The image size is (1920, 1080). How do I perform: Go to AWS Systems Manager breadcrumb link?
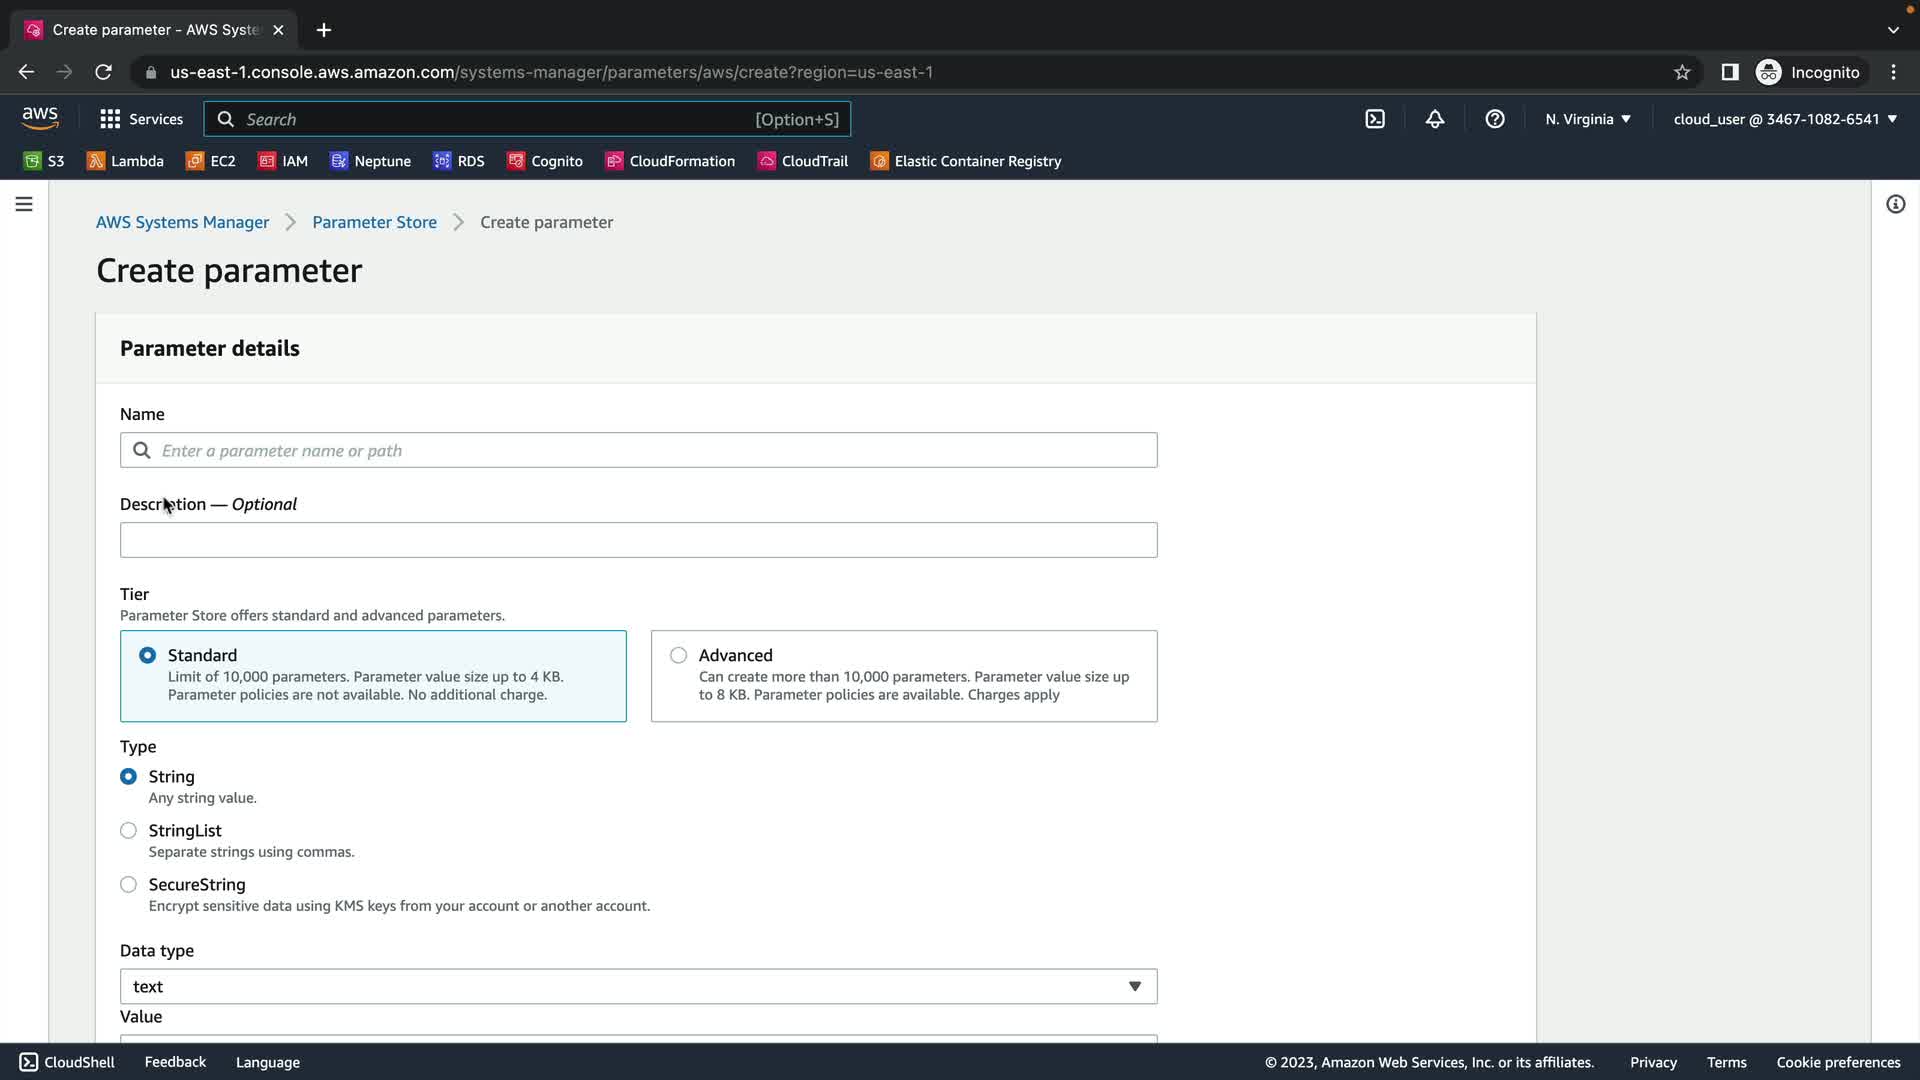click(x=182, y=222)
